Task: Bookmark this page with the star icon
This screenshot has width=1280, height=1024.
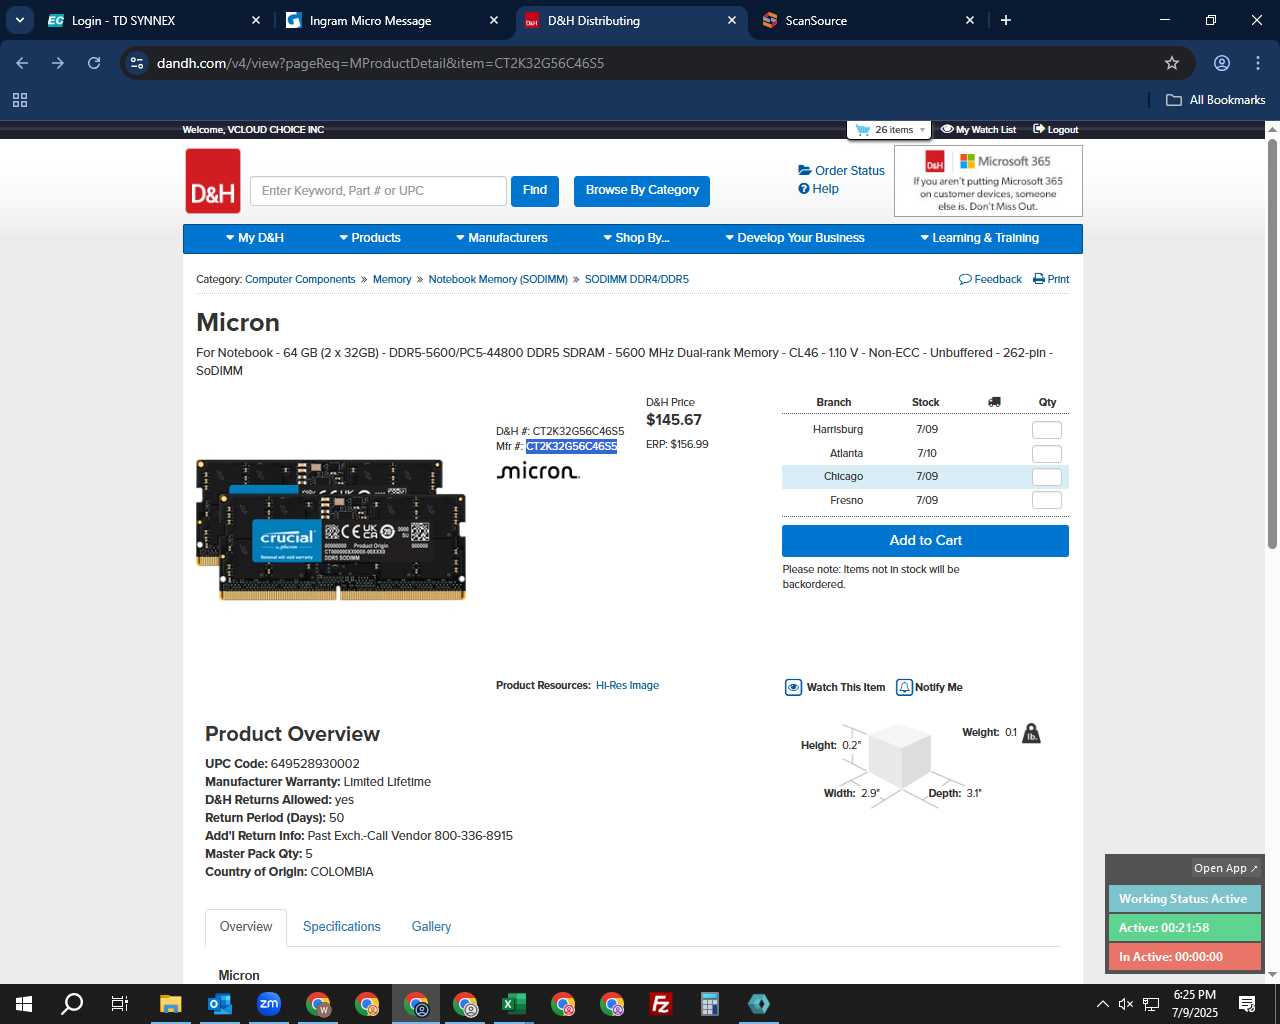Action: point(1172,63)
